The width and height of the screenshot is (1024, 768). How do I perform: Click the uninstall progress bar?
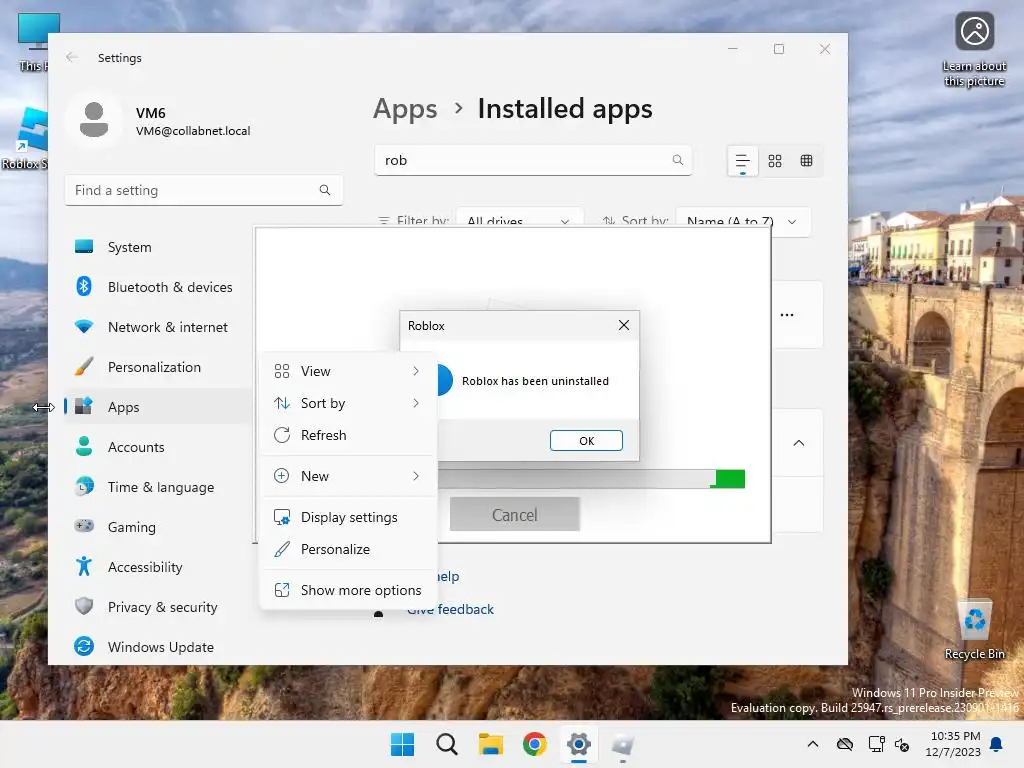point(591,479)
